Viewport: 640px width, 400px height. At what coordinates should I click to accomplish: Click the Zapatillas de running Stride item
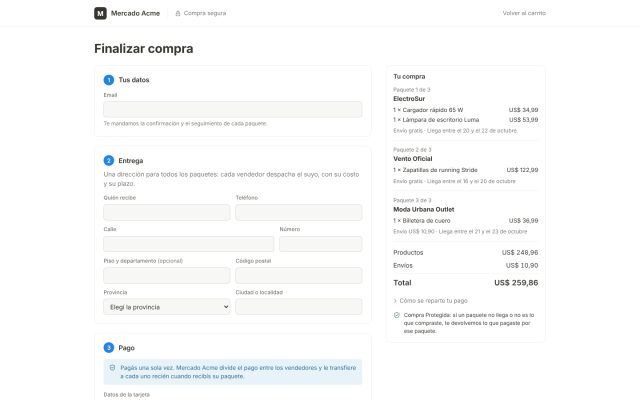pyautogui.click(x=435, y=170)
